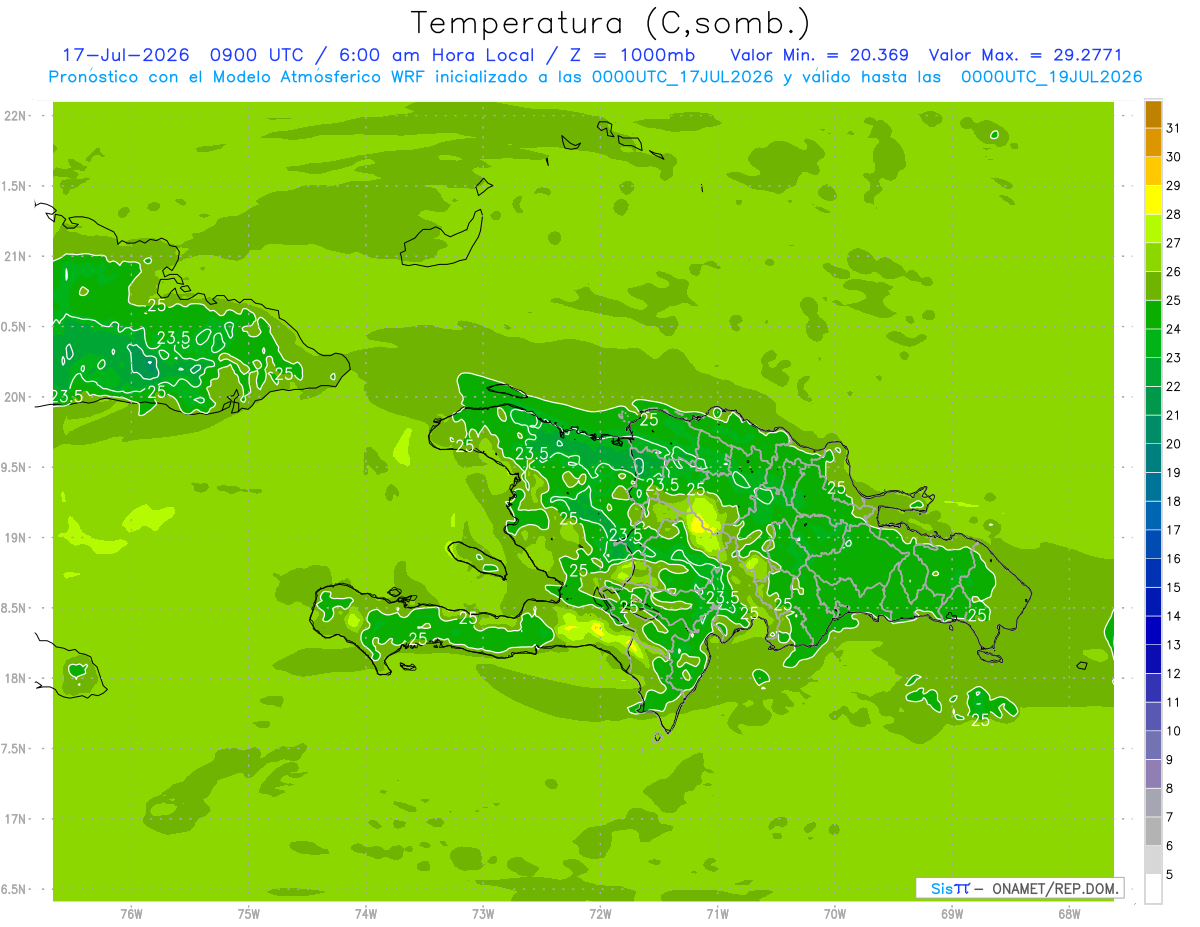1200x927 pixels.
Task: Click the "19N" latitude axis label
Action: (x=15, y=538)
